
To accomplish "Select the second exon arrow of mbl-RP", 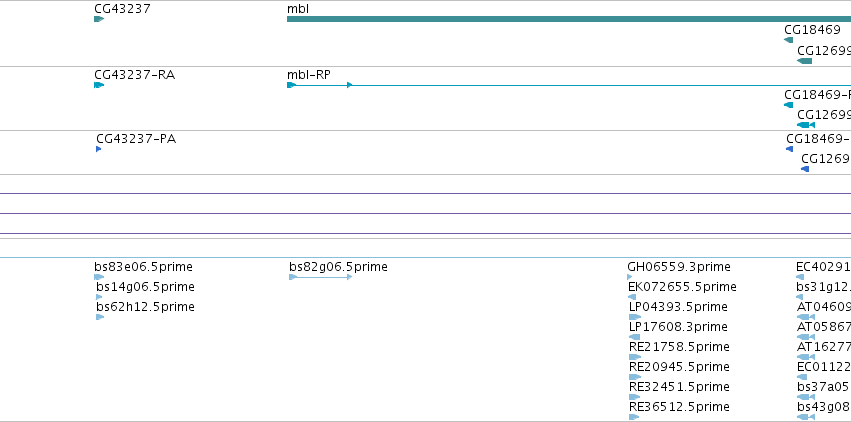I will (350, 85).
